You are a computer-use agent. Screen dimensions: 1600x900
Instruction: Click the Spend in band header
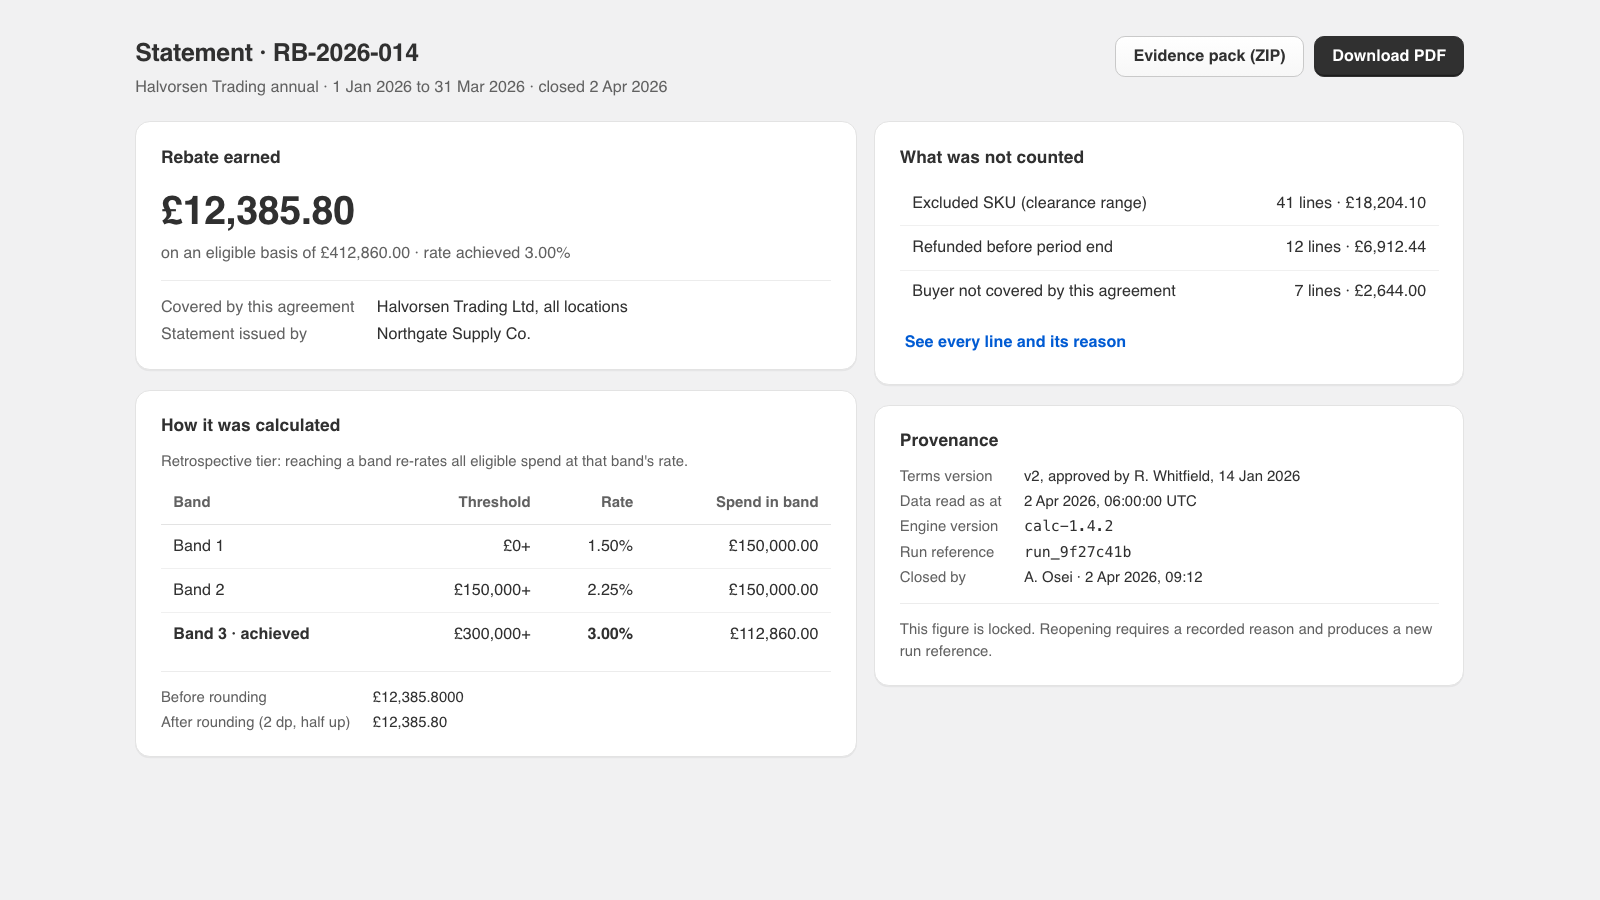tap(767, 502)
